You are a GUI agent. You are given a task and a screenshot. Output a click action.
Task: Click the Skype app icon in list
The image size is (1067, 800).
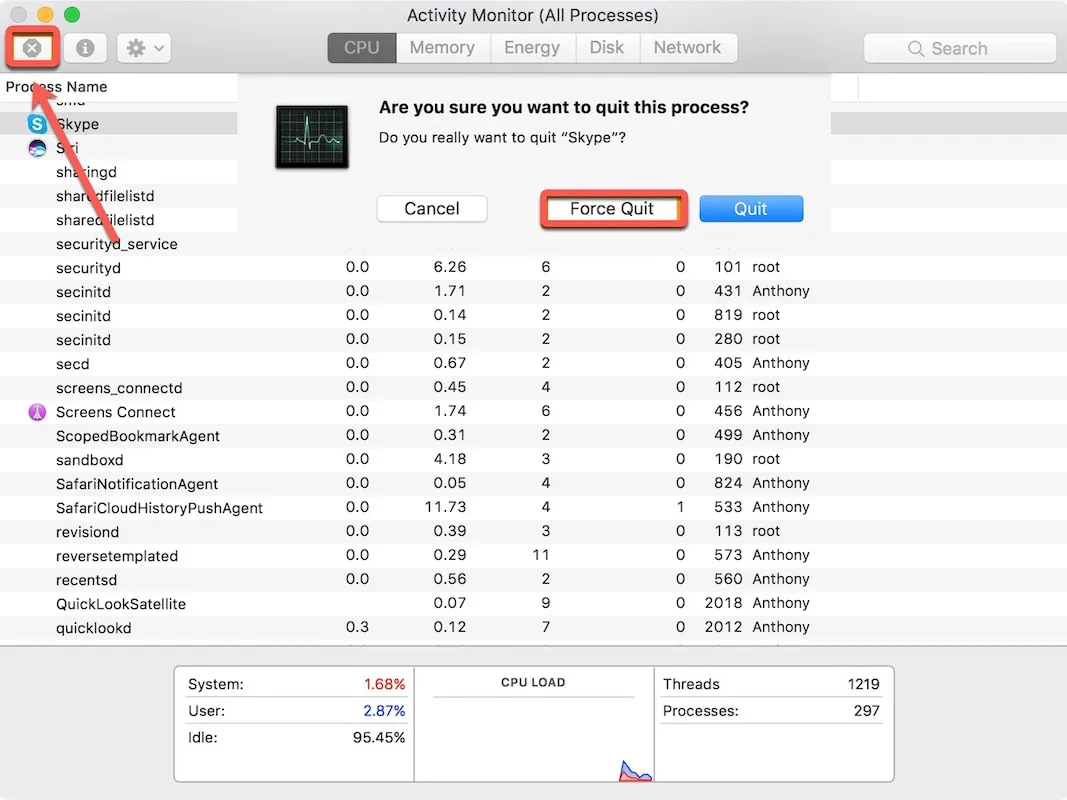click(37, 124)
